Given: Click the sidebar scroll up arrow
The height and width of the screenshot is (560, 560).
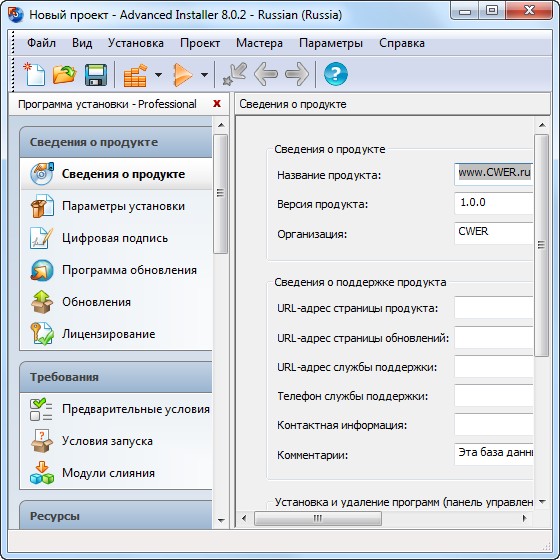Looking at the screenshot, I should [221, 125].
